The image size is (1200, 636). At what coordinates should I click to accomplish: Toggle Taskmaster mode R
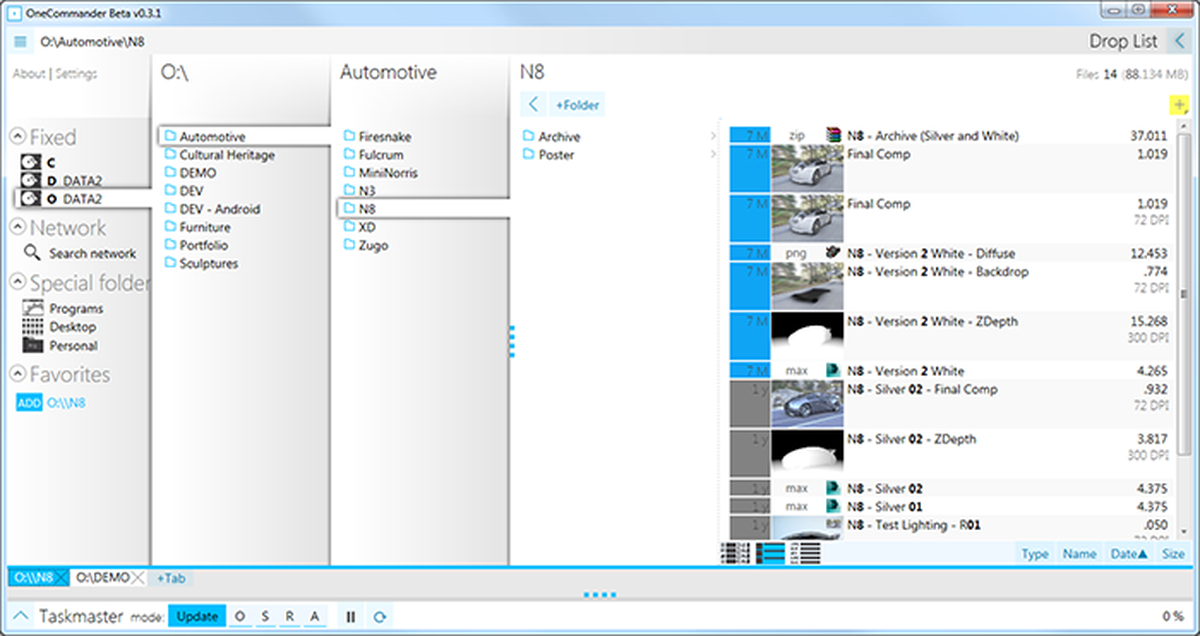click(290, 617)
